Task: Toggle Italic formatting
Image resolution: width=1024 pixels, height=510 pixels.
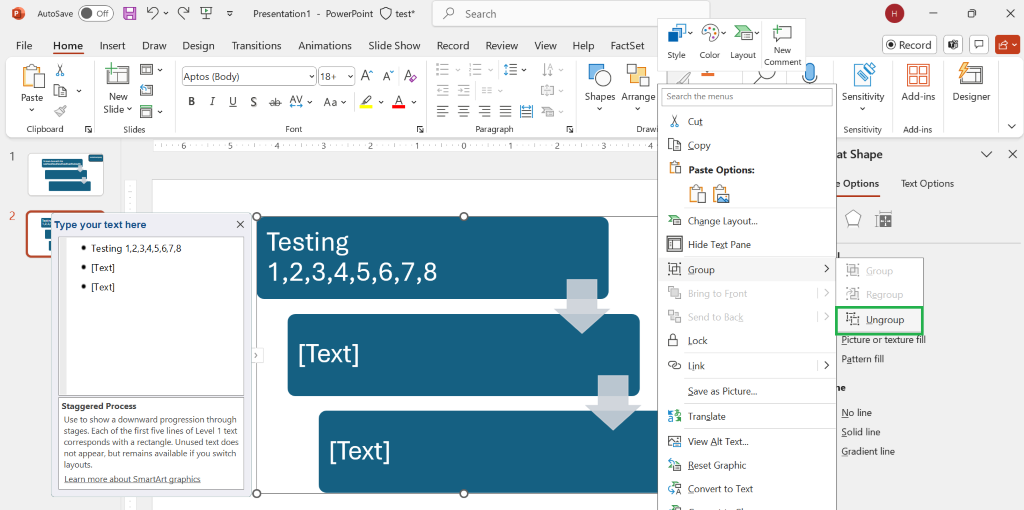Action: click(212, 101)
